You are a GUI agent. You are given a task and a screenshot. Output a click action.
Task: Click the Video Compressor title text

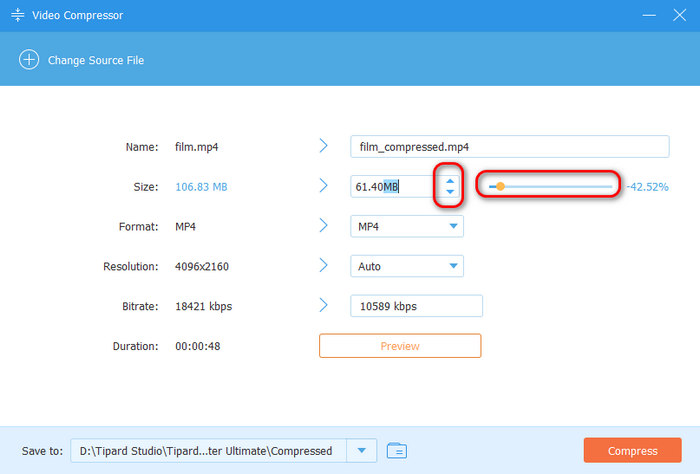pyautogui.click(x=77, y=15)
